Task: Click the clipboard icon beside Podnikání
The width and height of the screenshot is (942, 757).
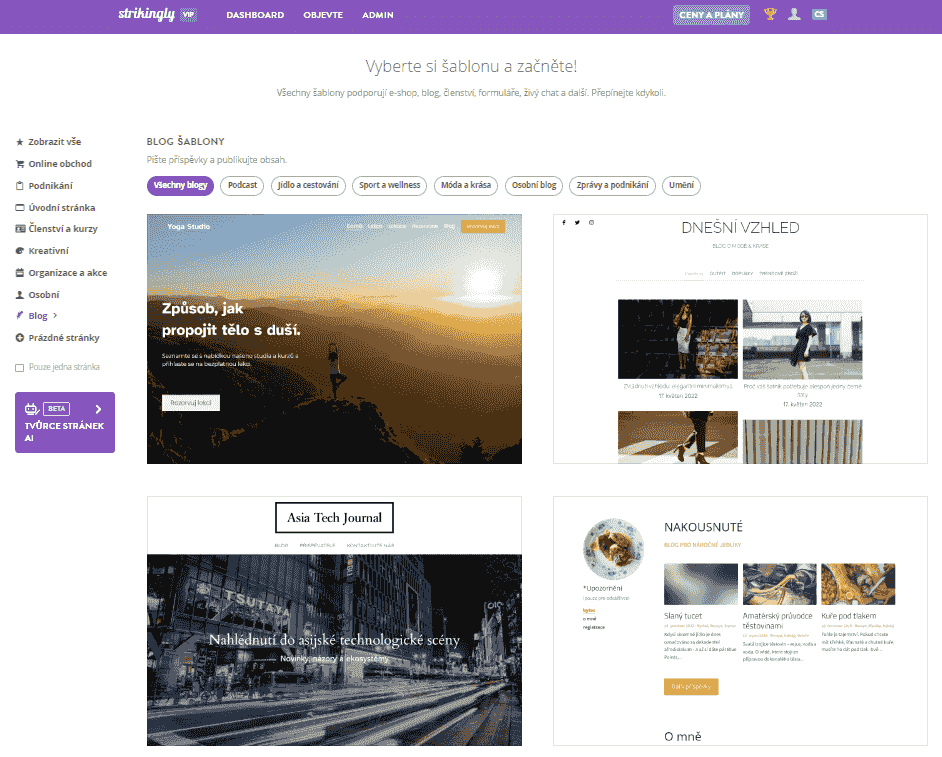Action: 20,186
